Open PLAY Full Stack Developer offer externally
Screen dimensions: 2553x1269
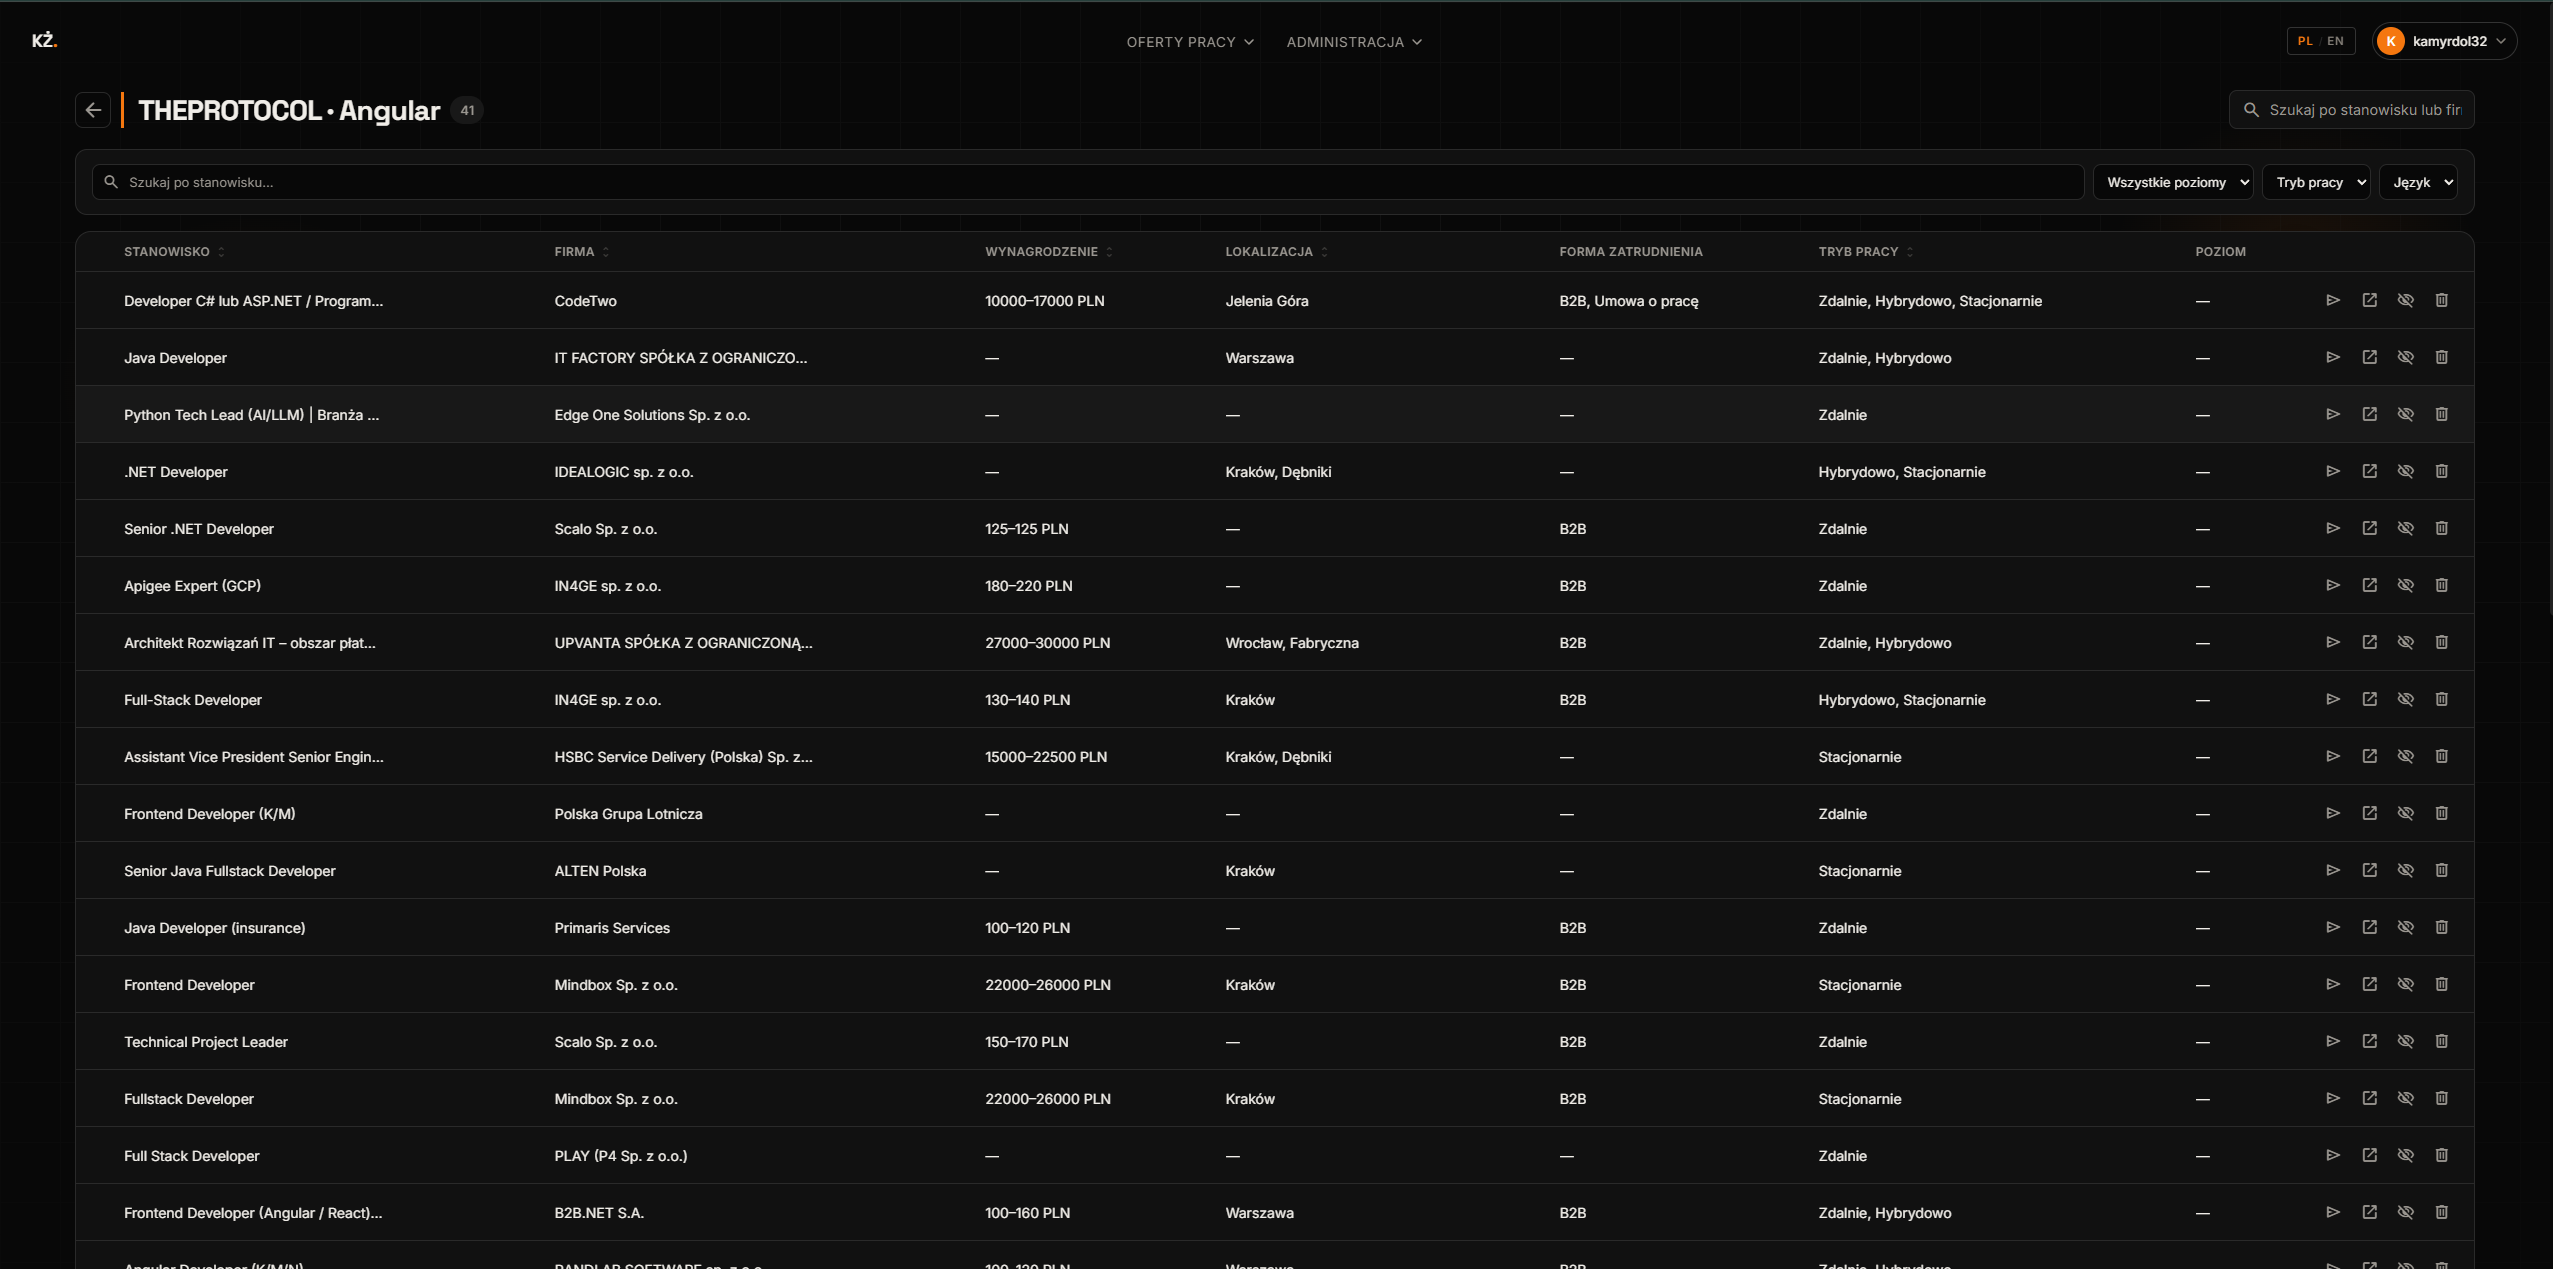coord(2369,1155)
